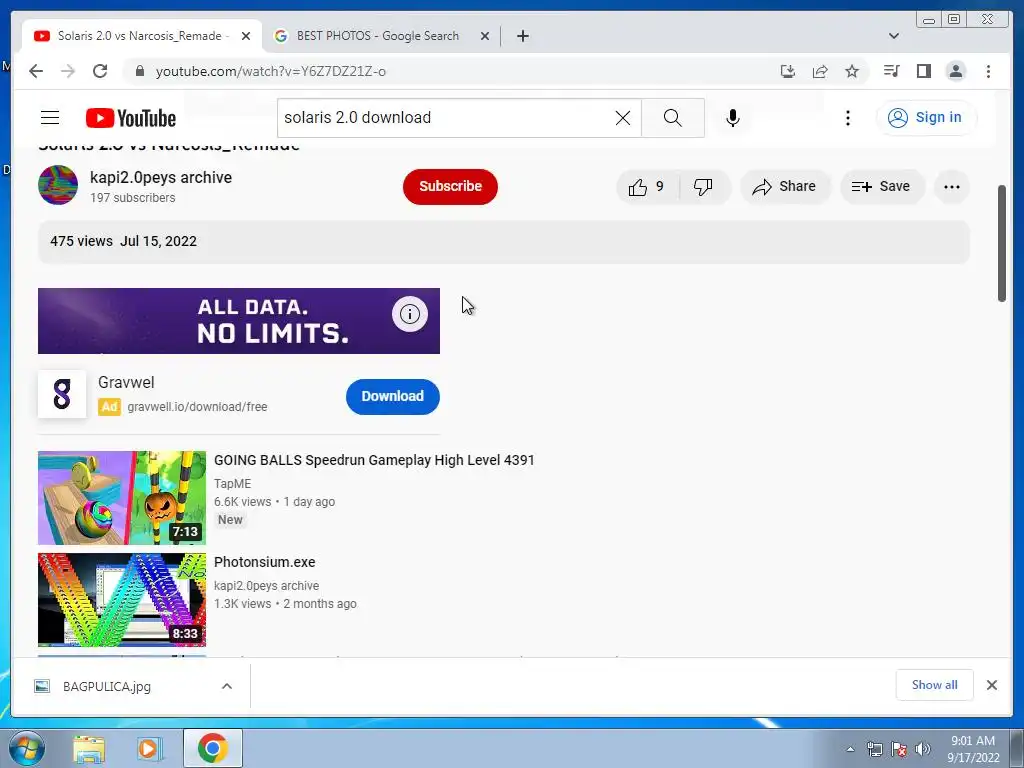
Task: Open YouTube hamburger guide menu
Action: [50, 118]
